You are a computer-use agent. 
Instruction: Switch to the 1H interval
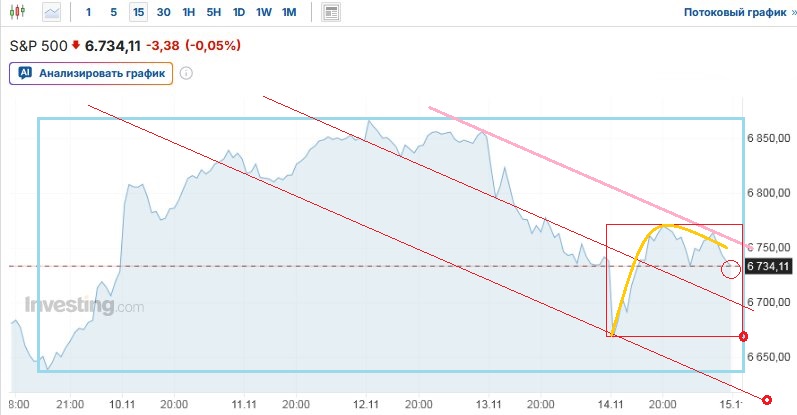(189, 13)
